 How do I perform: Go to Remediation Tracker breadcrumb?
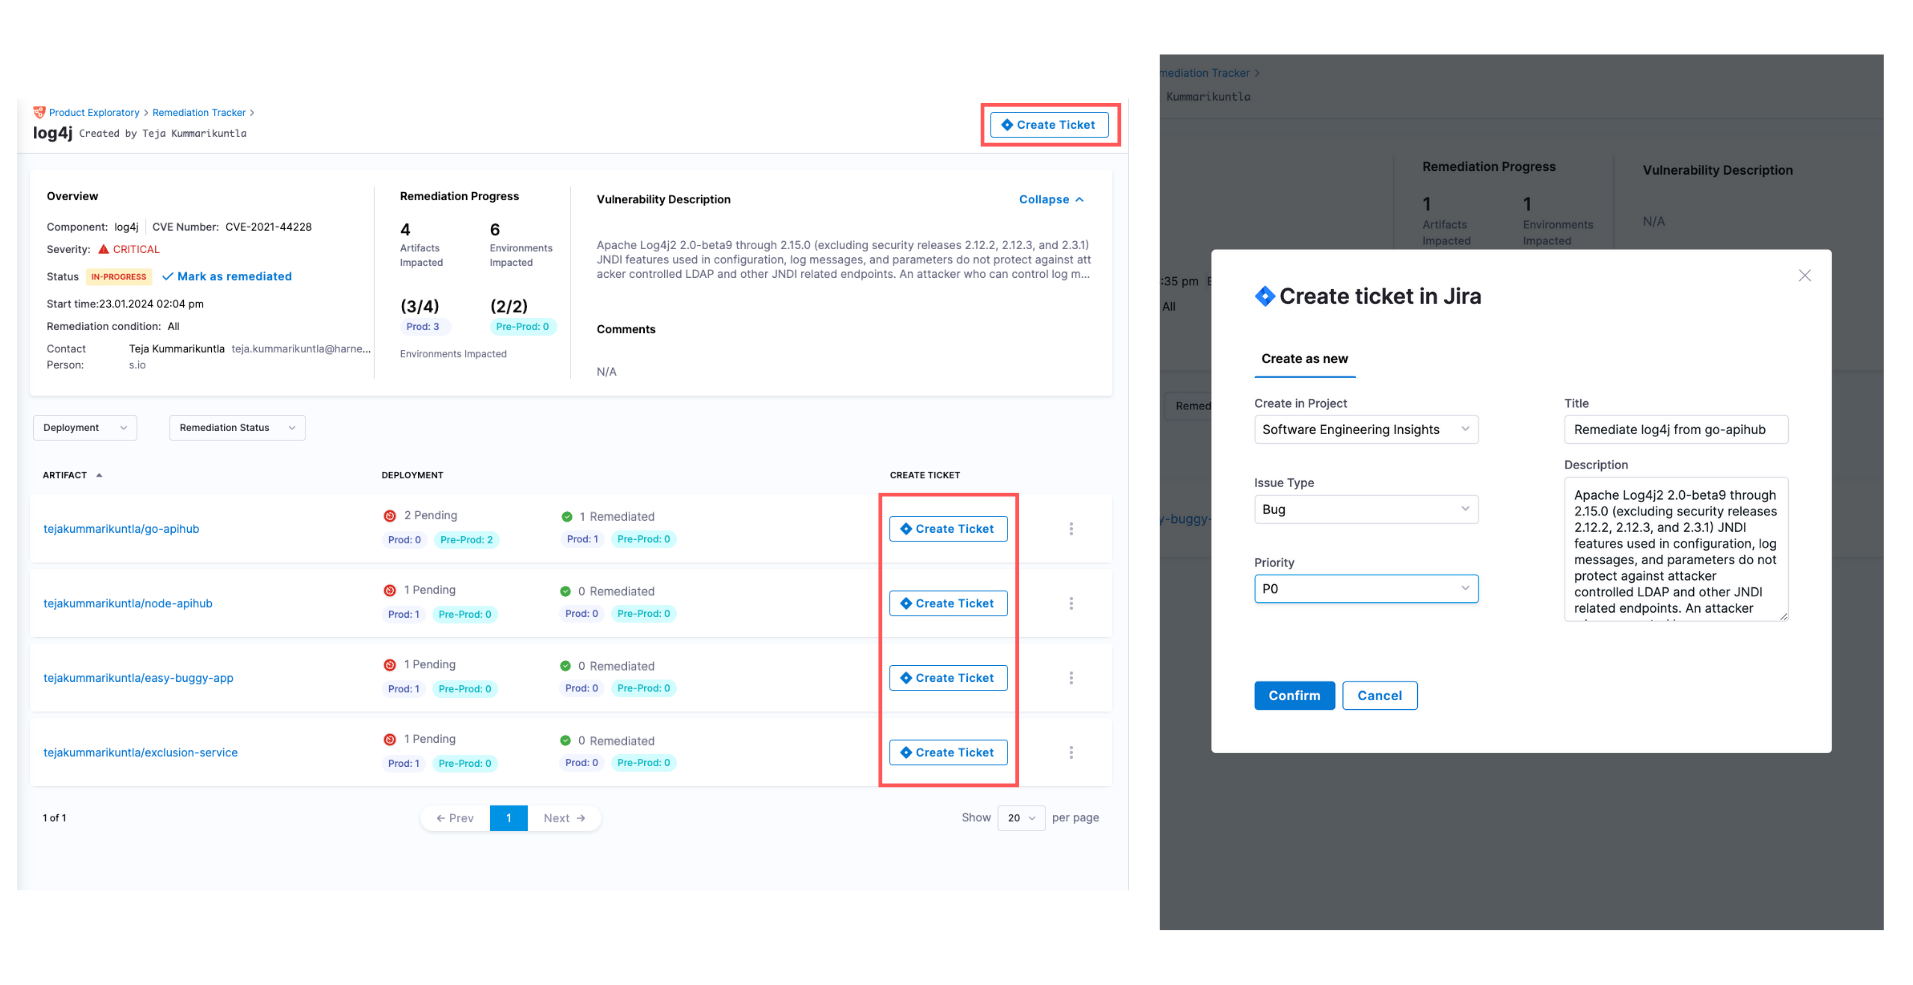tap(199, 113)
